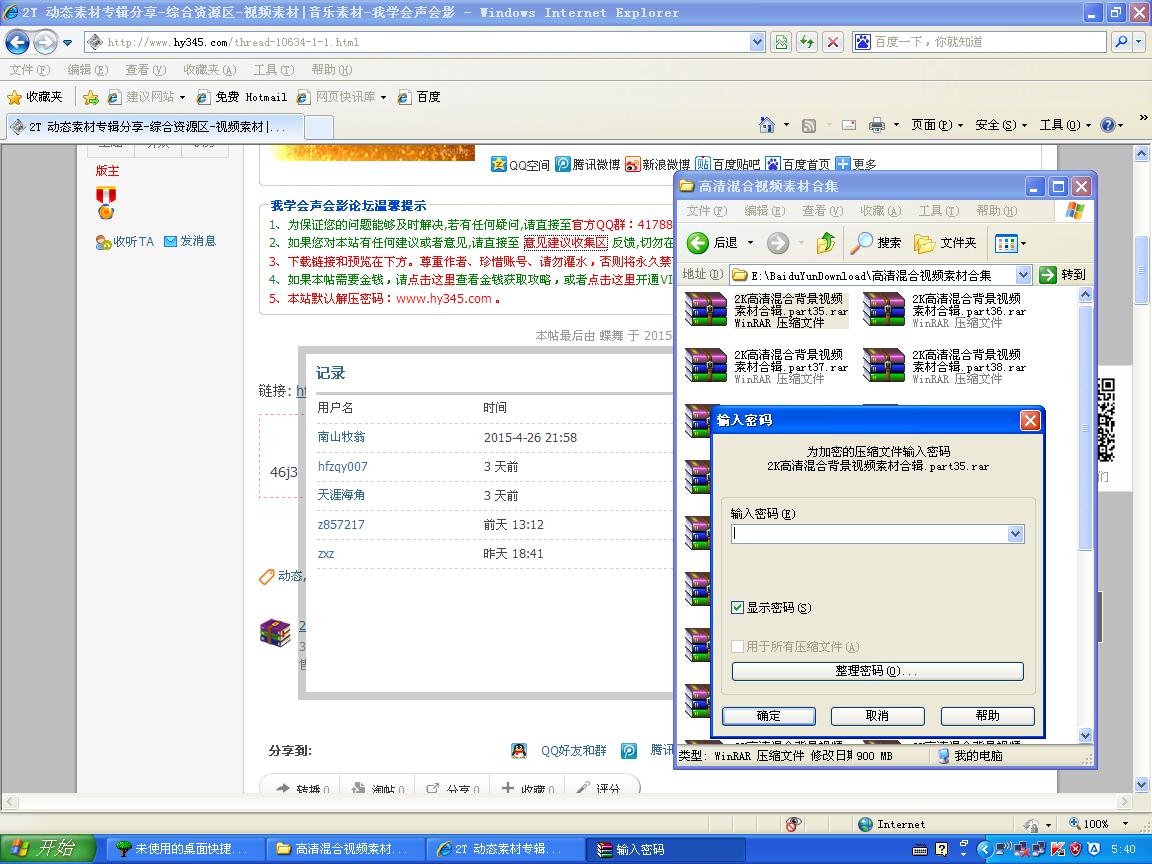Click the printer icon in IE command bar
The height and width of the screenshot is (864, 1152).
pyautogui.click(x=876, y=125)
